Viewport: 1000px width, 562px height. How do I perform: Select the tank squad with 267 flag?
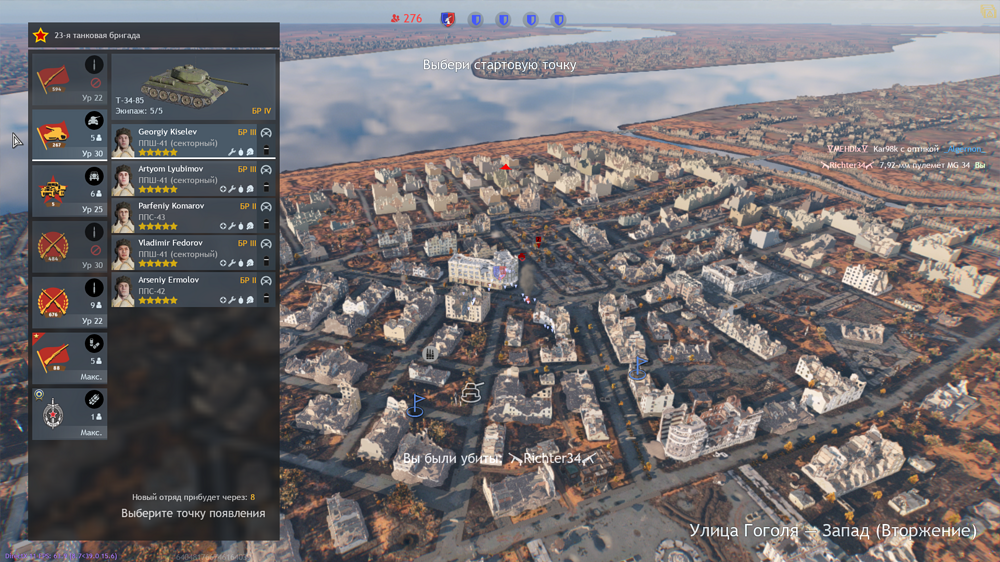(x=70, y=135)
